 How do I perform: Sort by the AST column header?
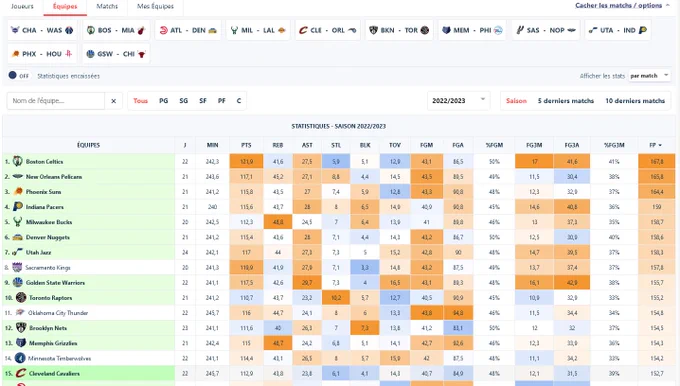point(307,145)
